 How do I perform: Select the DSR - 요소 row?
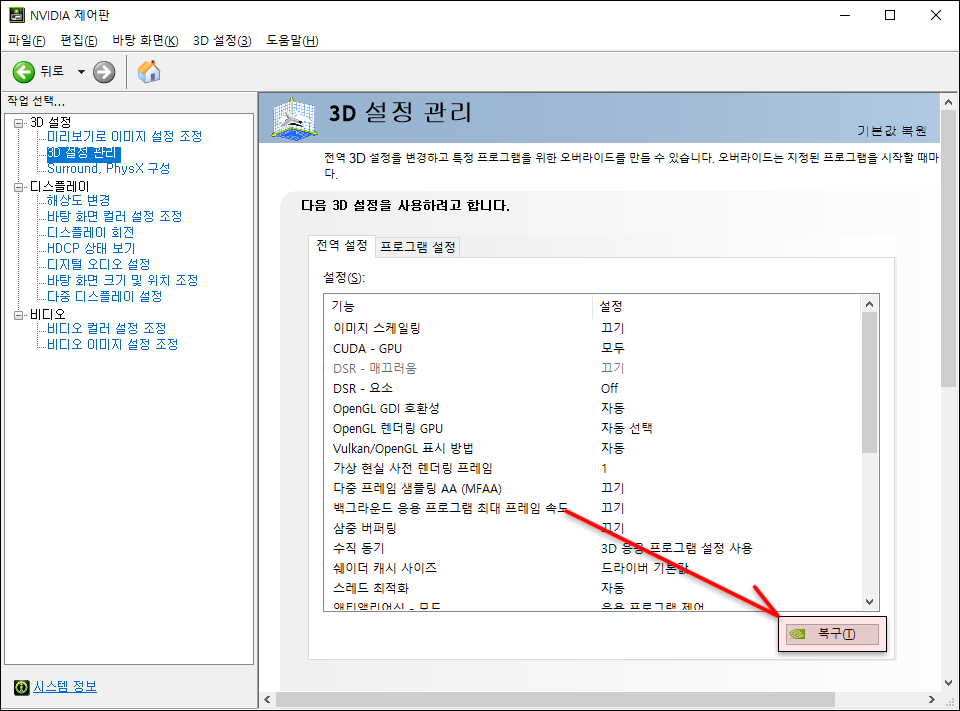click(x=592, y=388)
